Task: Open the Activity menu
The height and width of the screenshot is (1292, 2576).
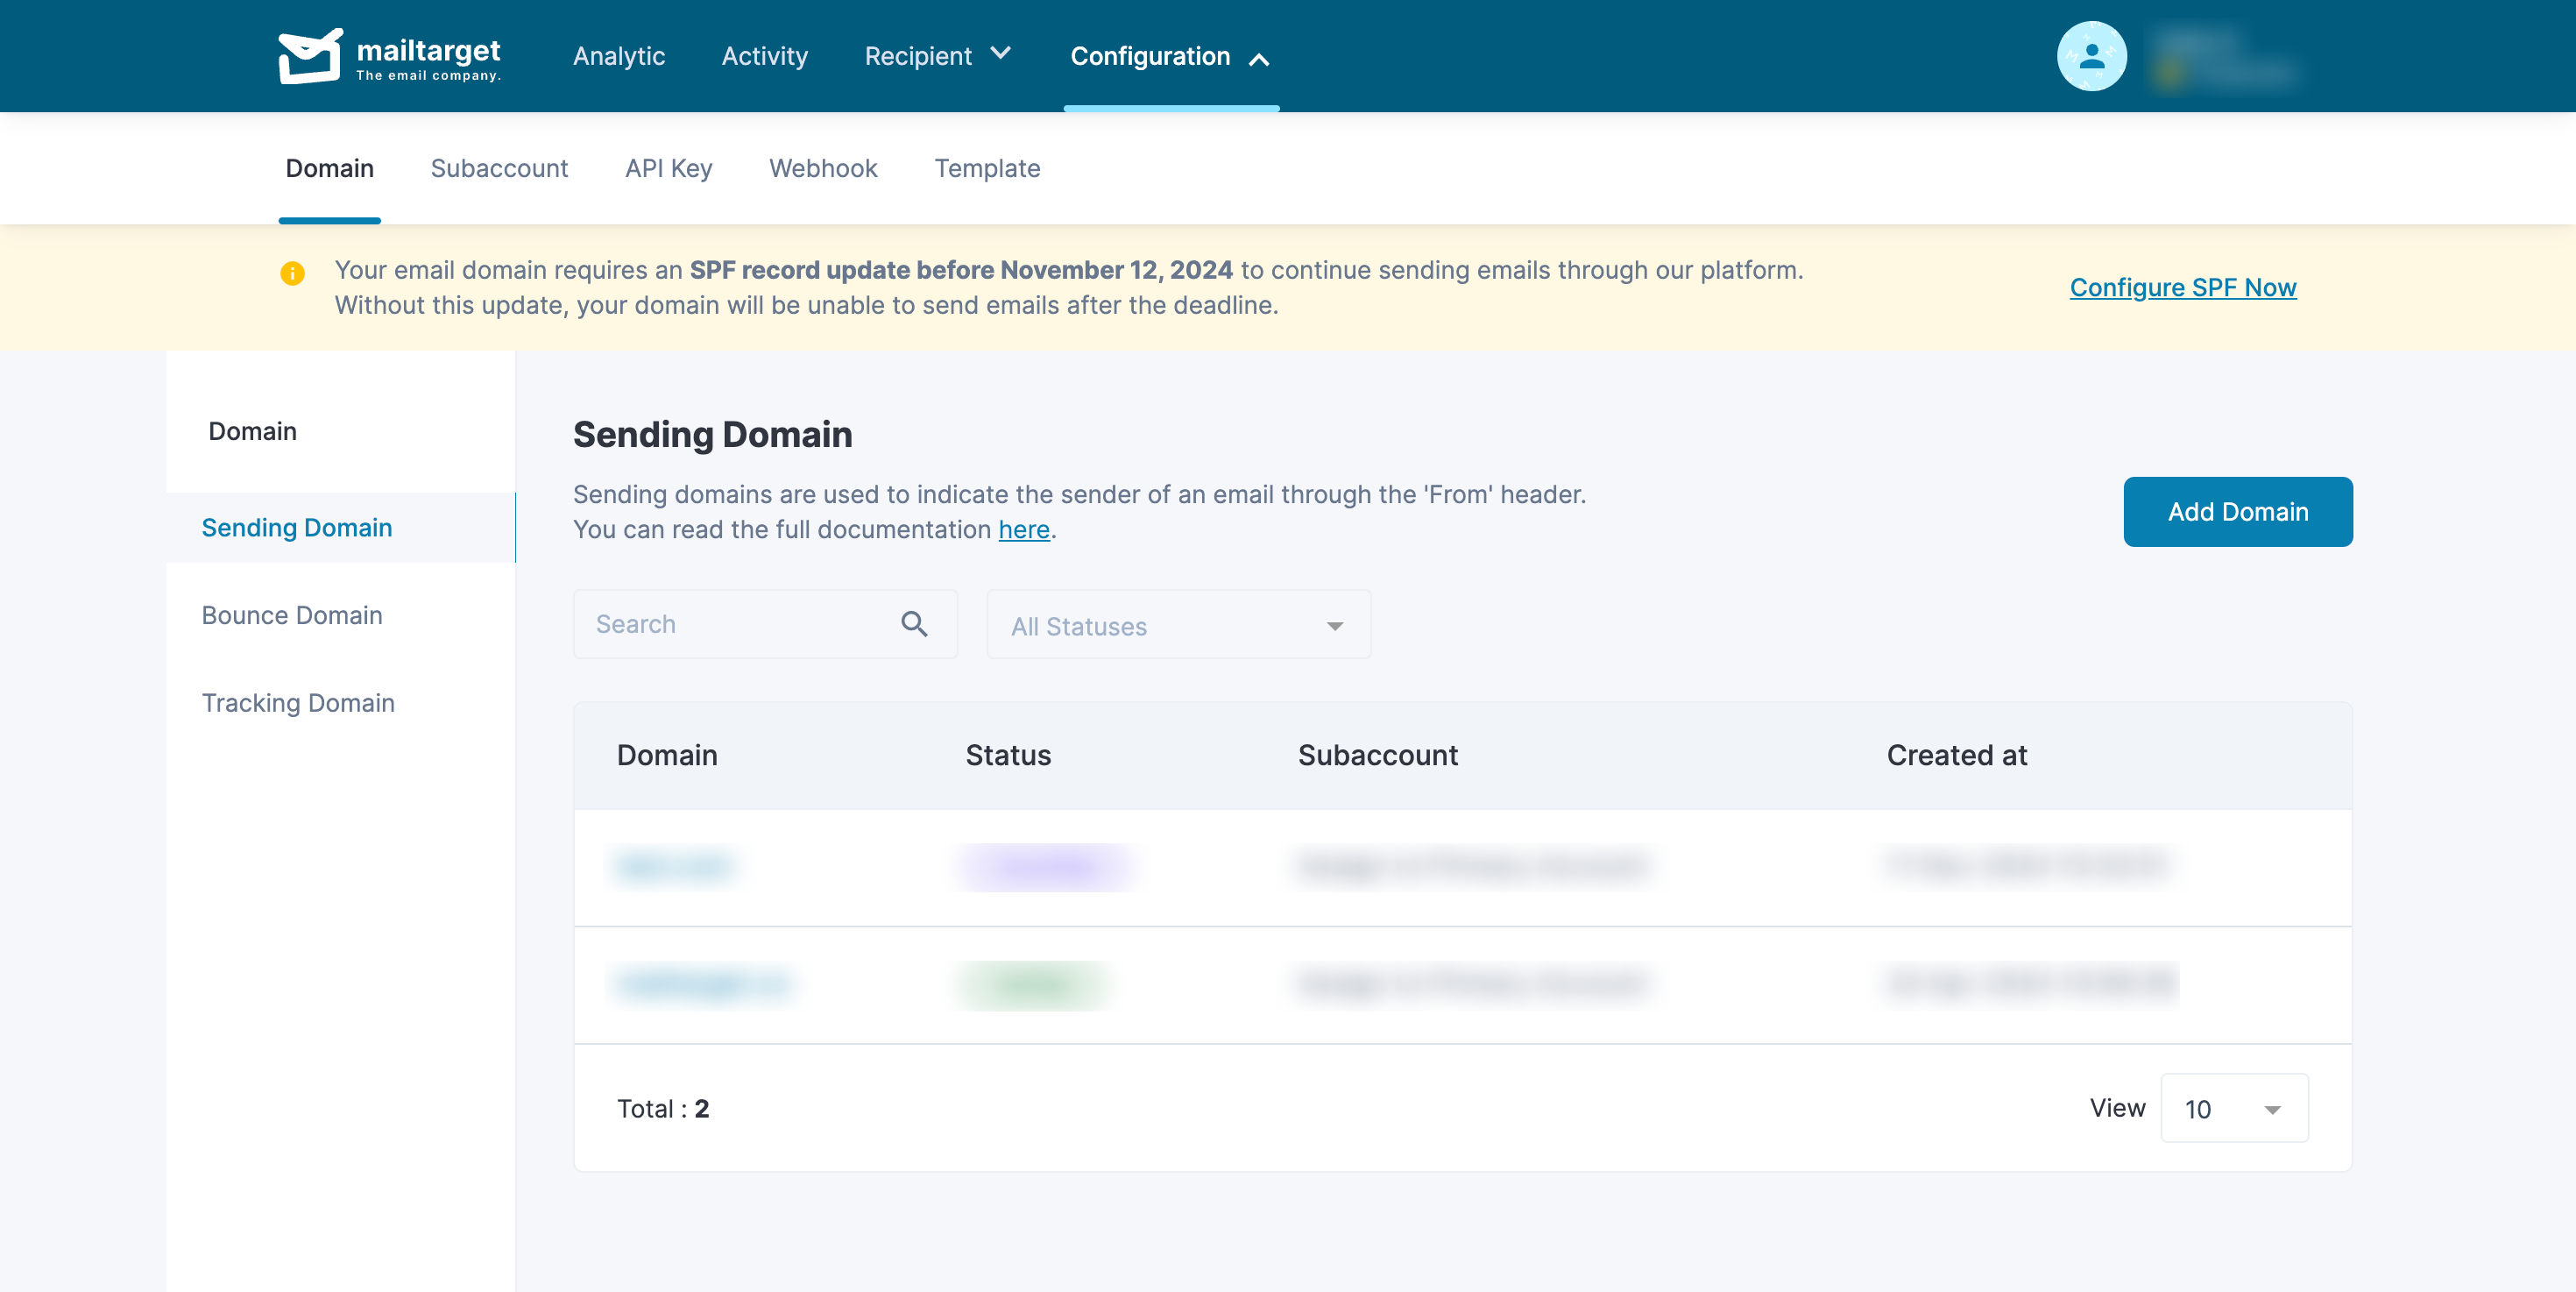Action: [764, 56]
